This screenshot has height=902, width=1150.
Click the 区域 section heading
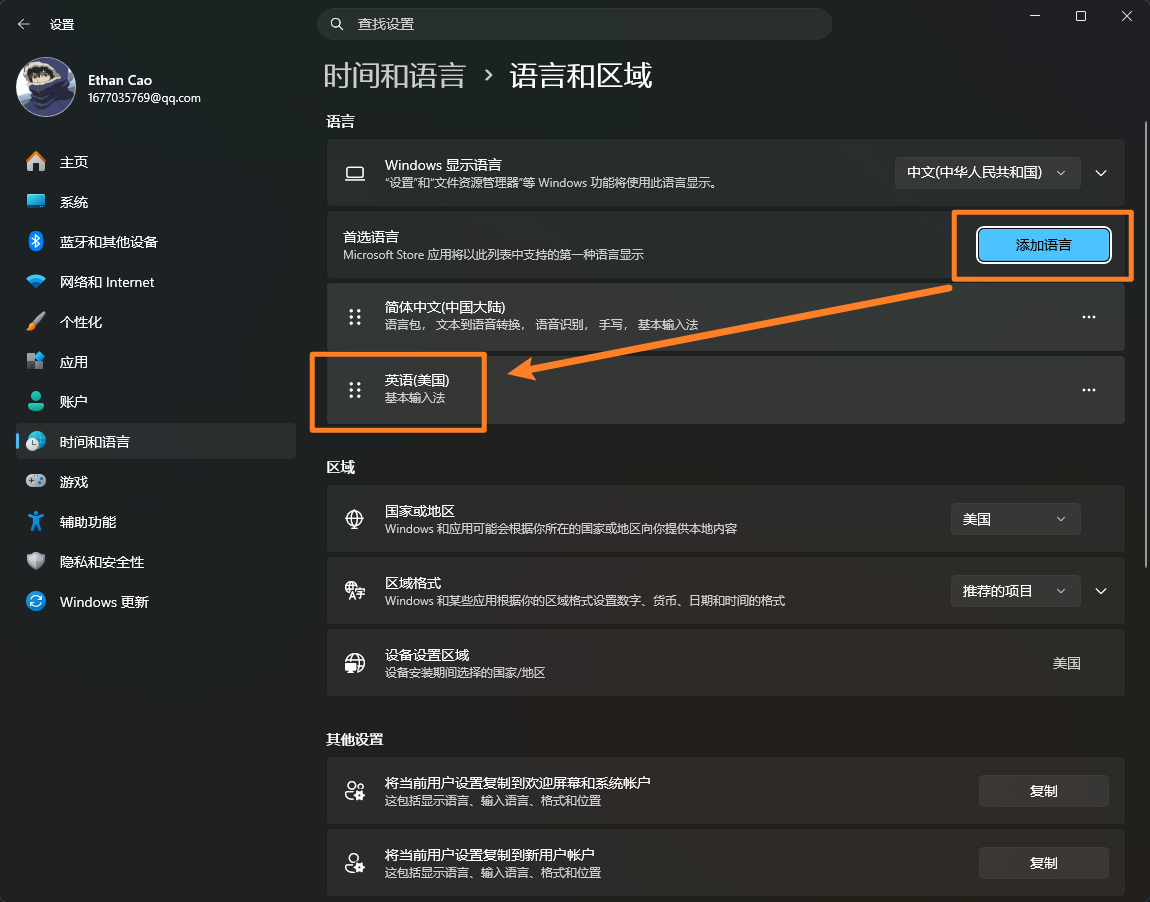tap(340, 467)
